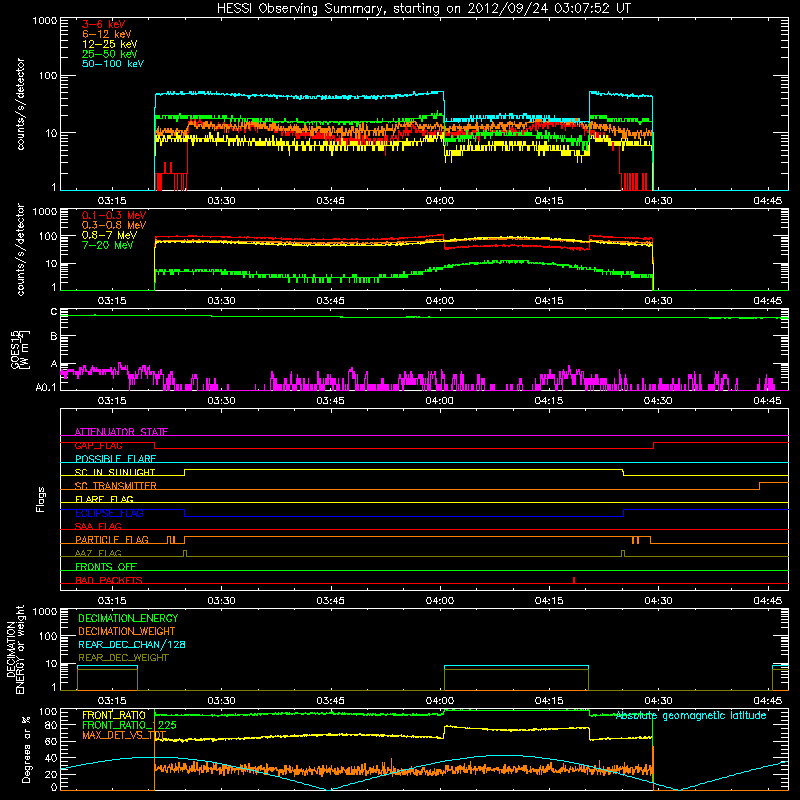Screen dimensions: 800x800
Task: Click the FRONT_RATIO_1225 legend label
Action: click(x=129, y=725)
